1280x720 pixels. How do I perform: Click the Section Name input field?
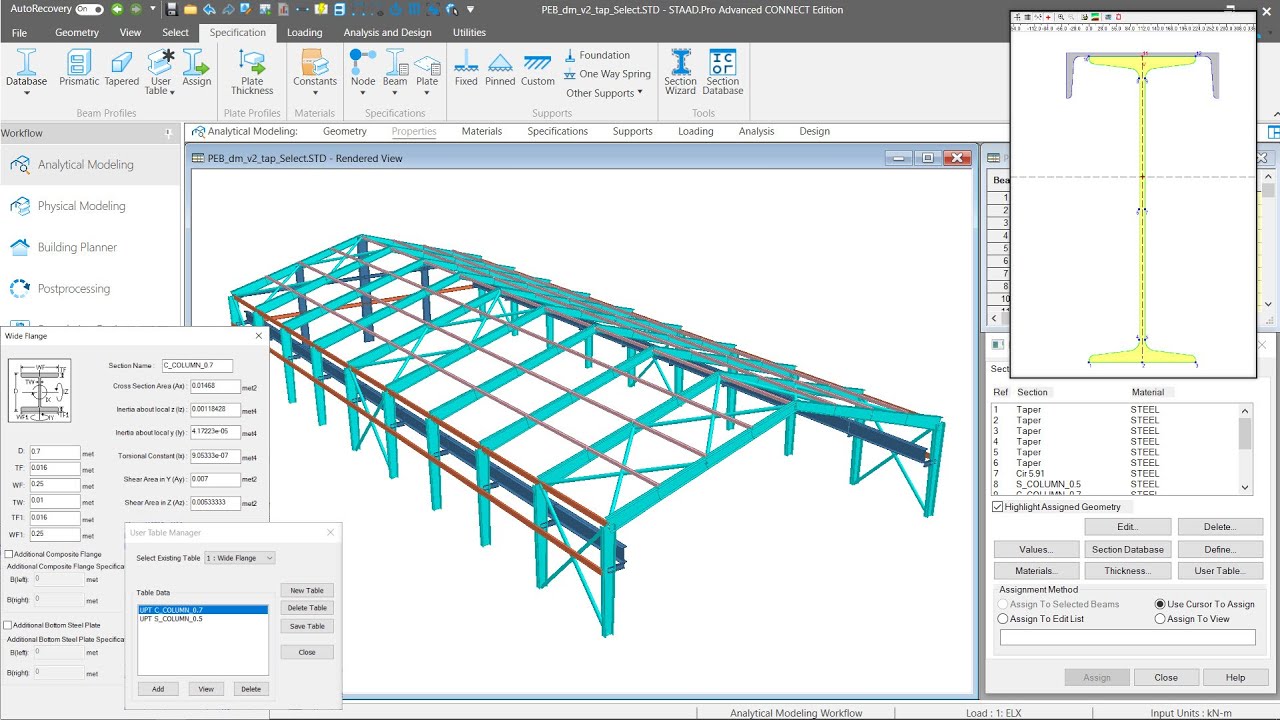pyautogui.click(x=197, y=366)
